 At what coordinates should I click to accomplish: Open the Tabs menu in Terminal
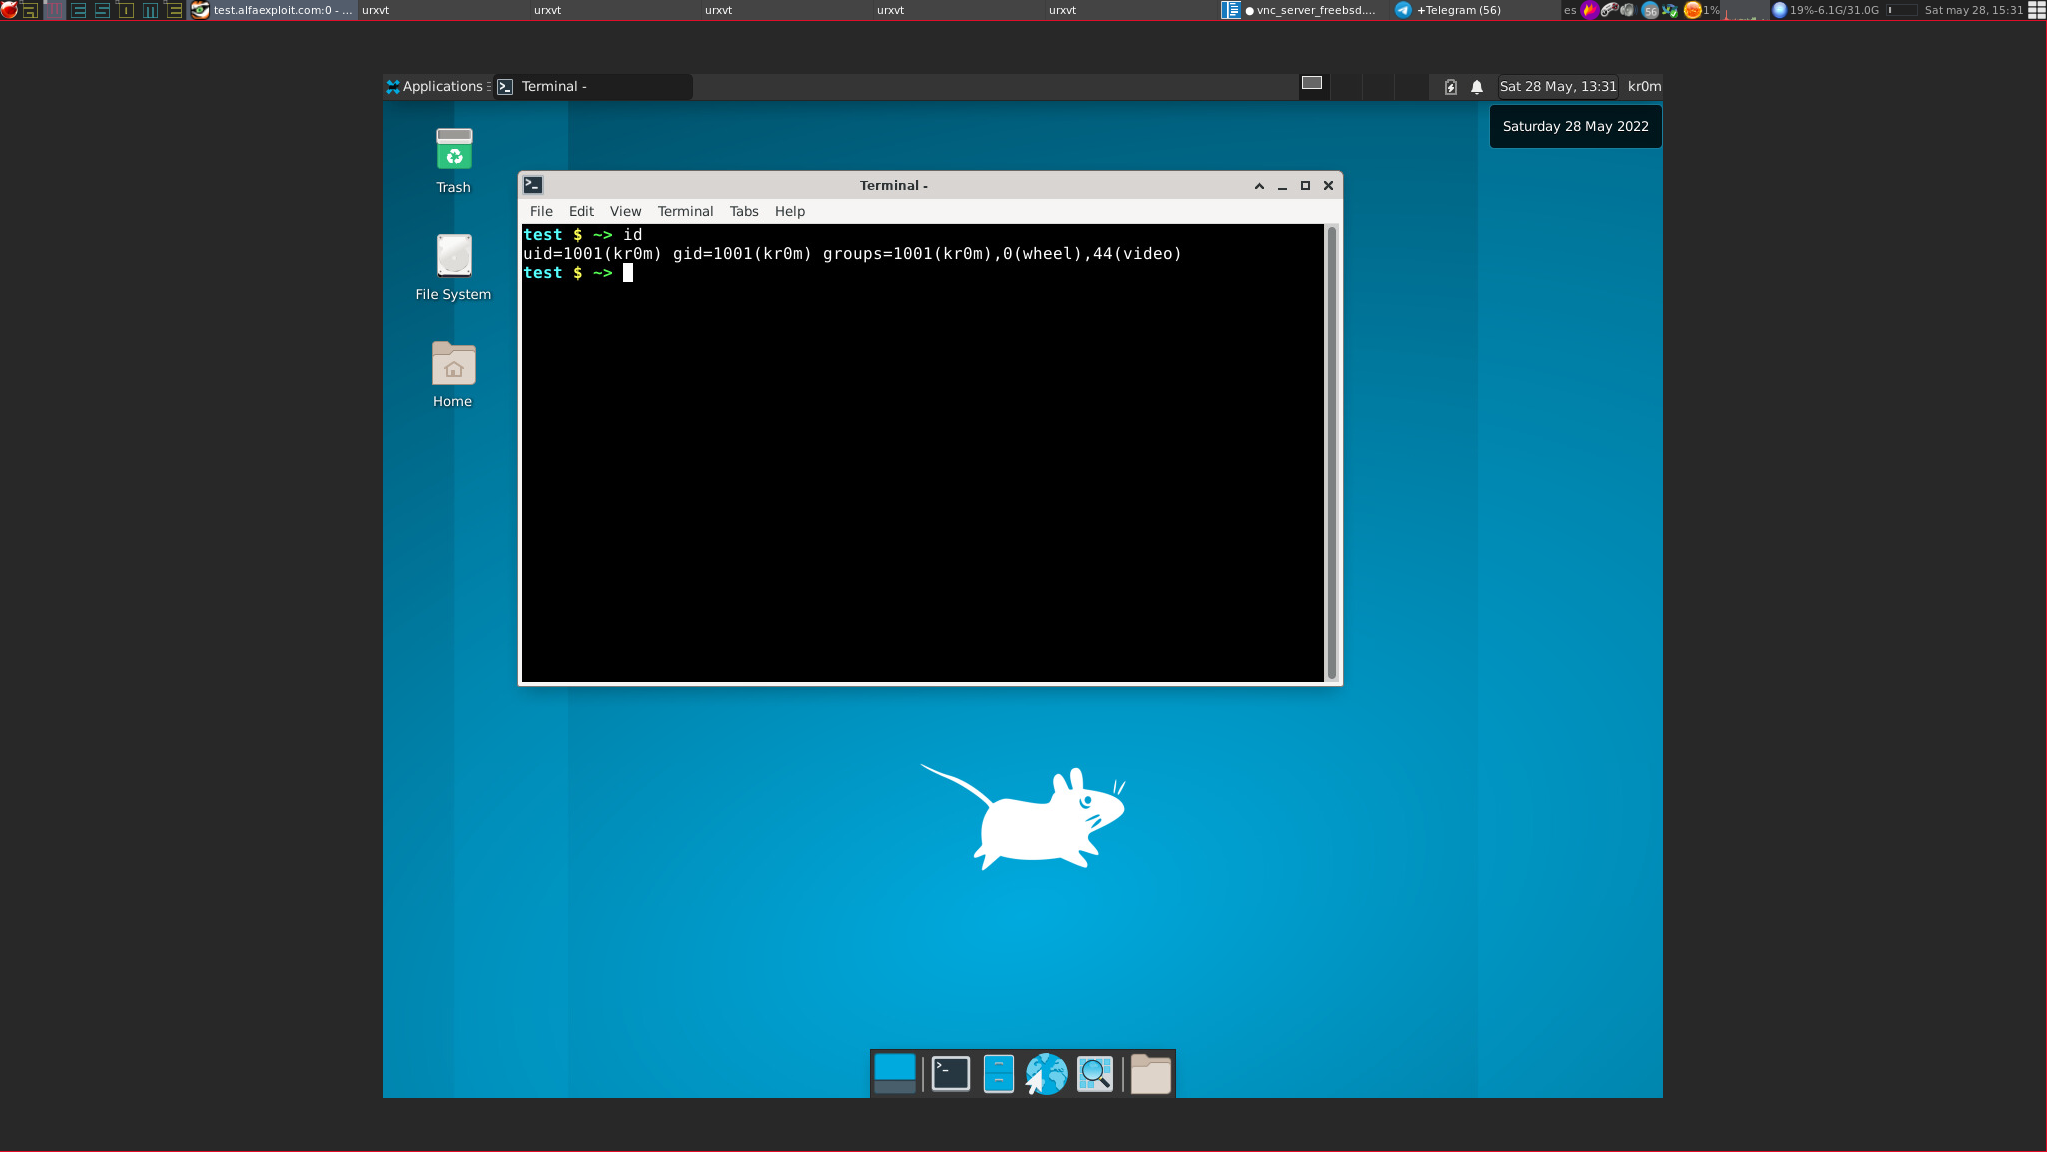click(x=743, y=211)
